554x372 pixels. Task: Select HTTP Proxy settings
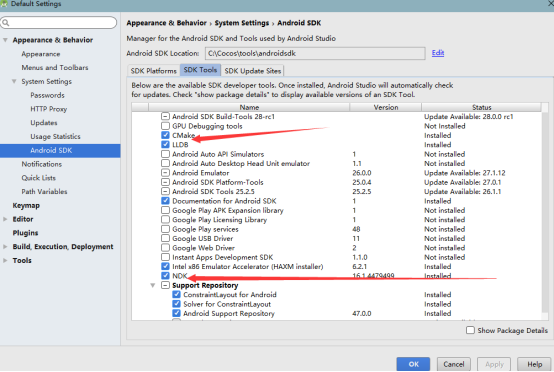(x=48, y=109)
